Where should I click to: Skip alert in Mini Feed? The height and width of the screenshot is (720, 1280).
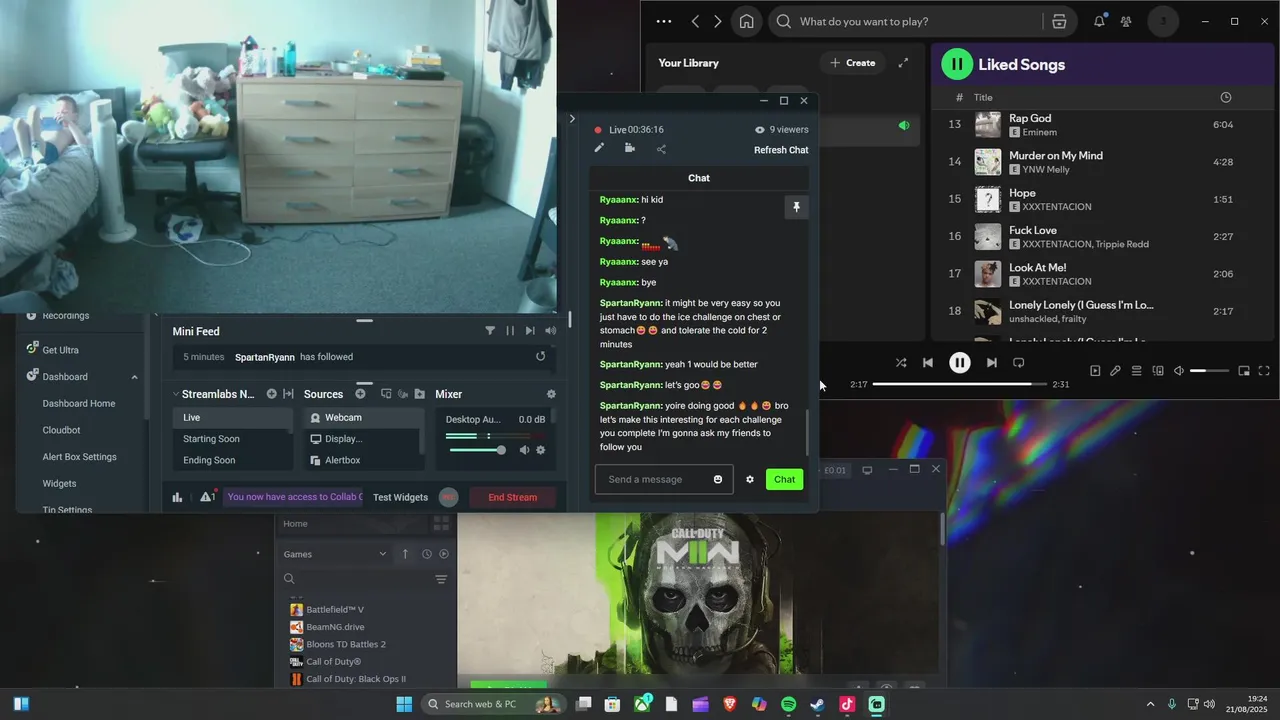(530, 331)
